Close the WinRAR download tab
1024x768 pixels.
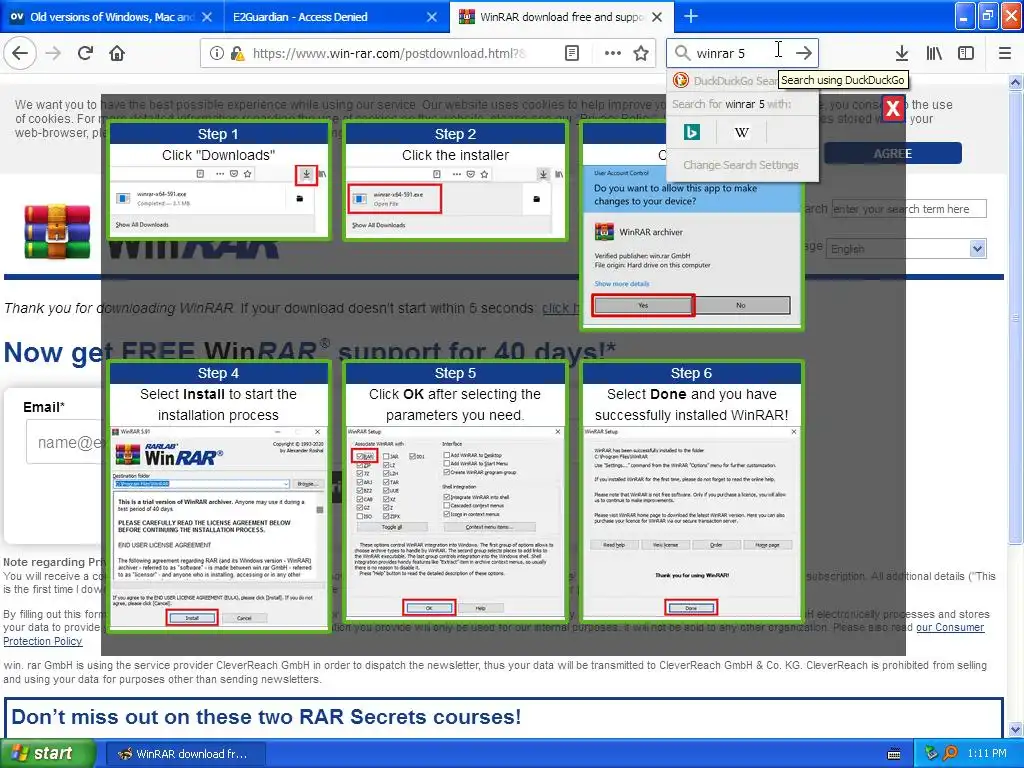point(657,17)
